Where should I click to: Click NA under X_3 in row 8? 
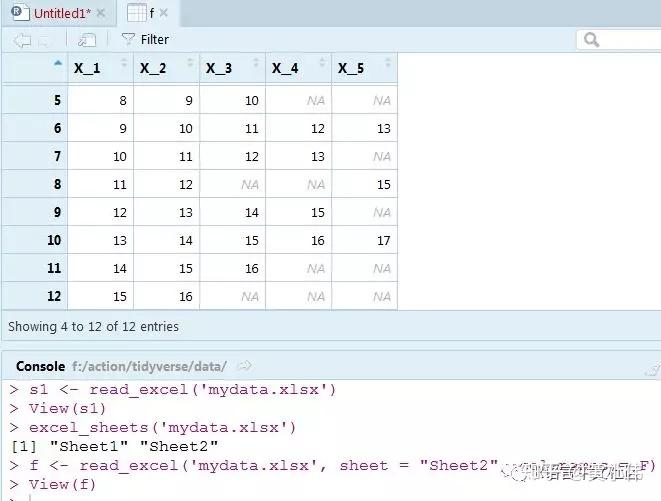coord(250,184)
